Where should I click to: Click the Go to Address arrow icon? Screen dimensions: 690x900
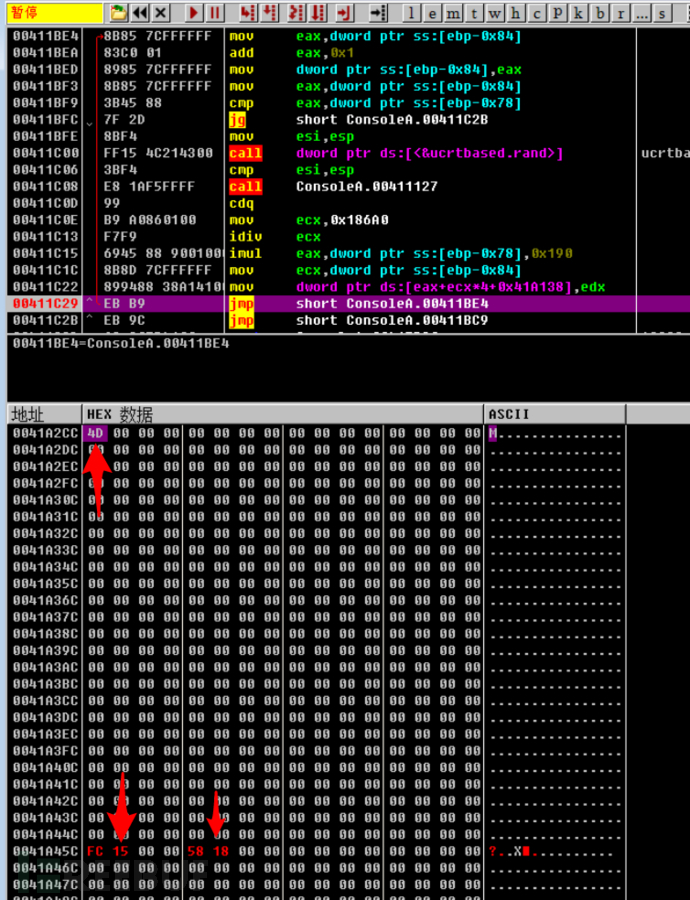click(378, 13)
